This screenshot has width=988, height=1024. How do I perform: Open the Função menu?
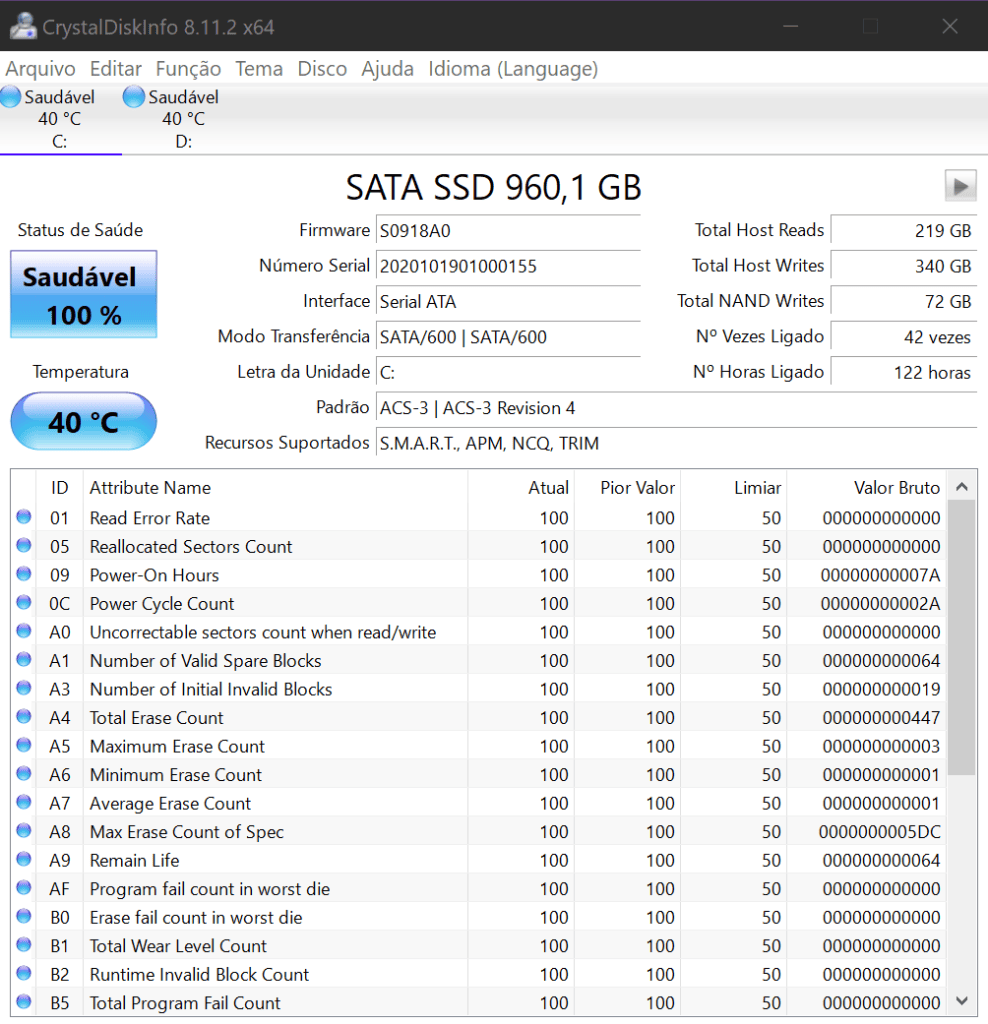coord(188,69)
